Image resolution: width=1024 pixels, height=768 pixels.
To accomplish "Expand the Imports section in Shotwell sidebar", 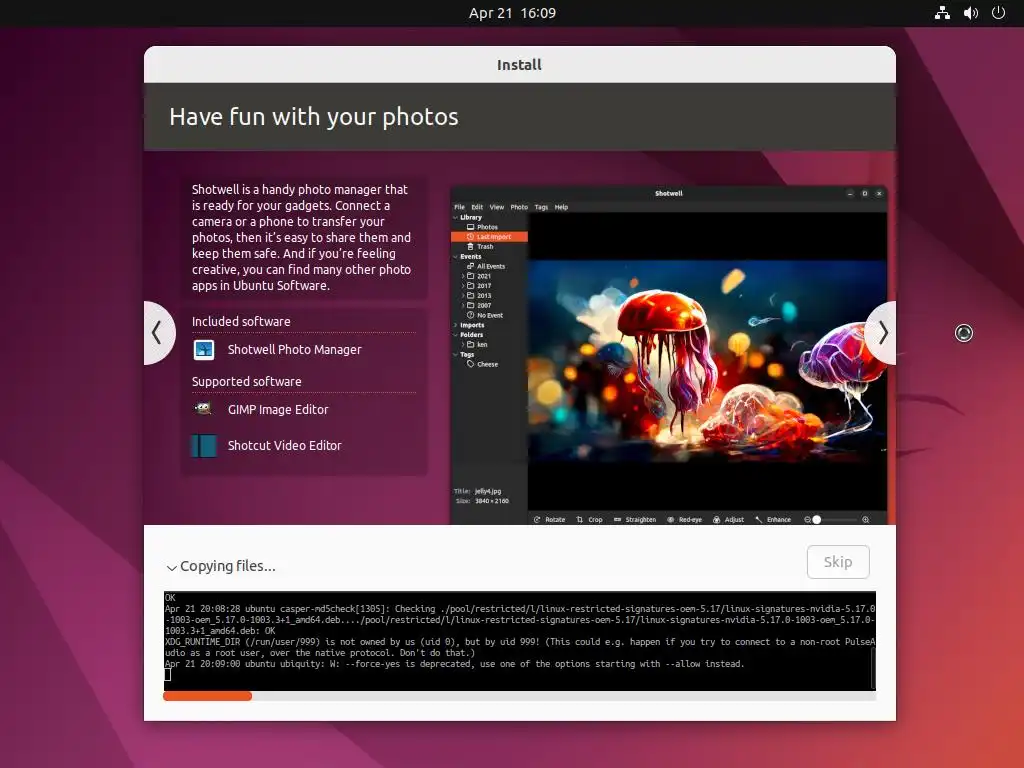I will (456, 325).
